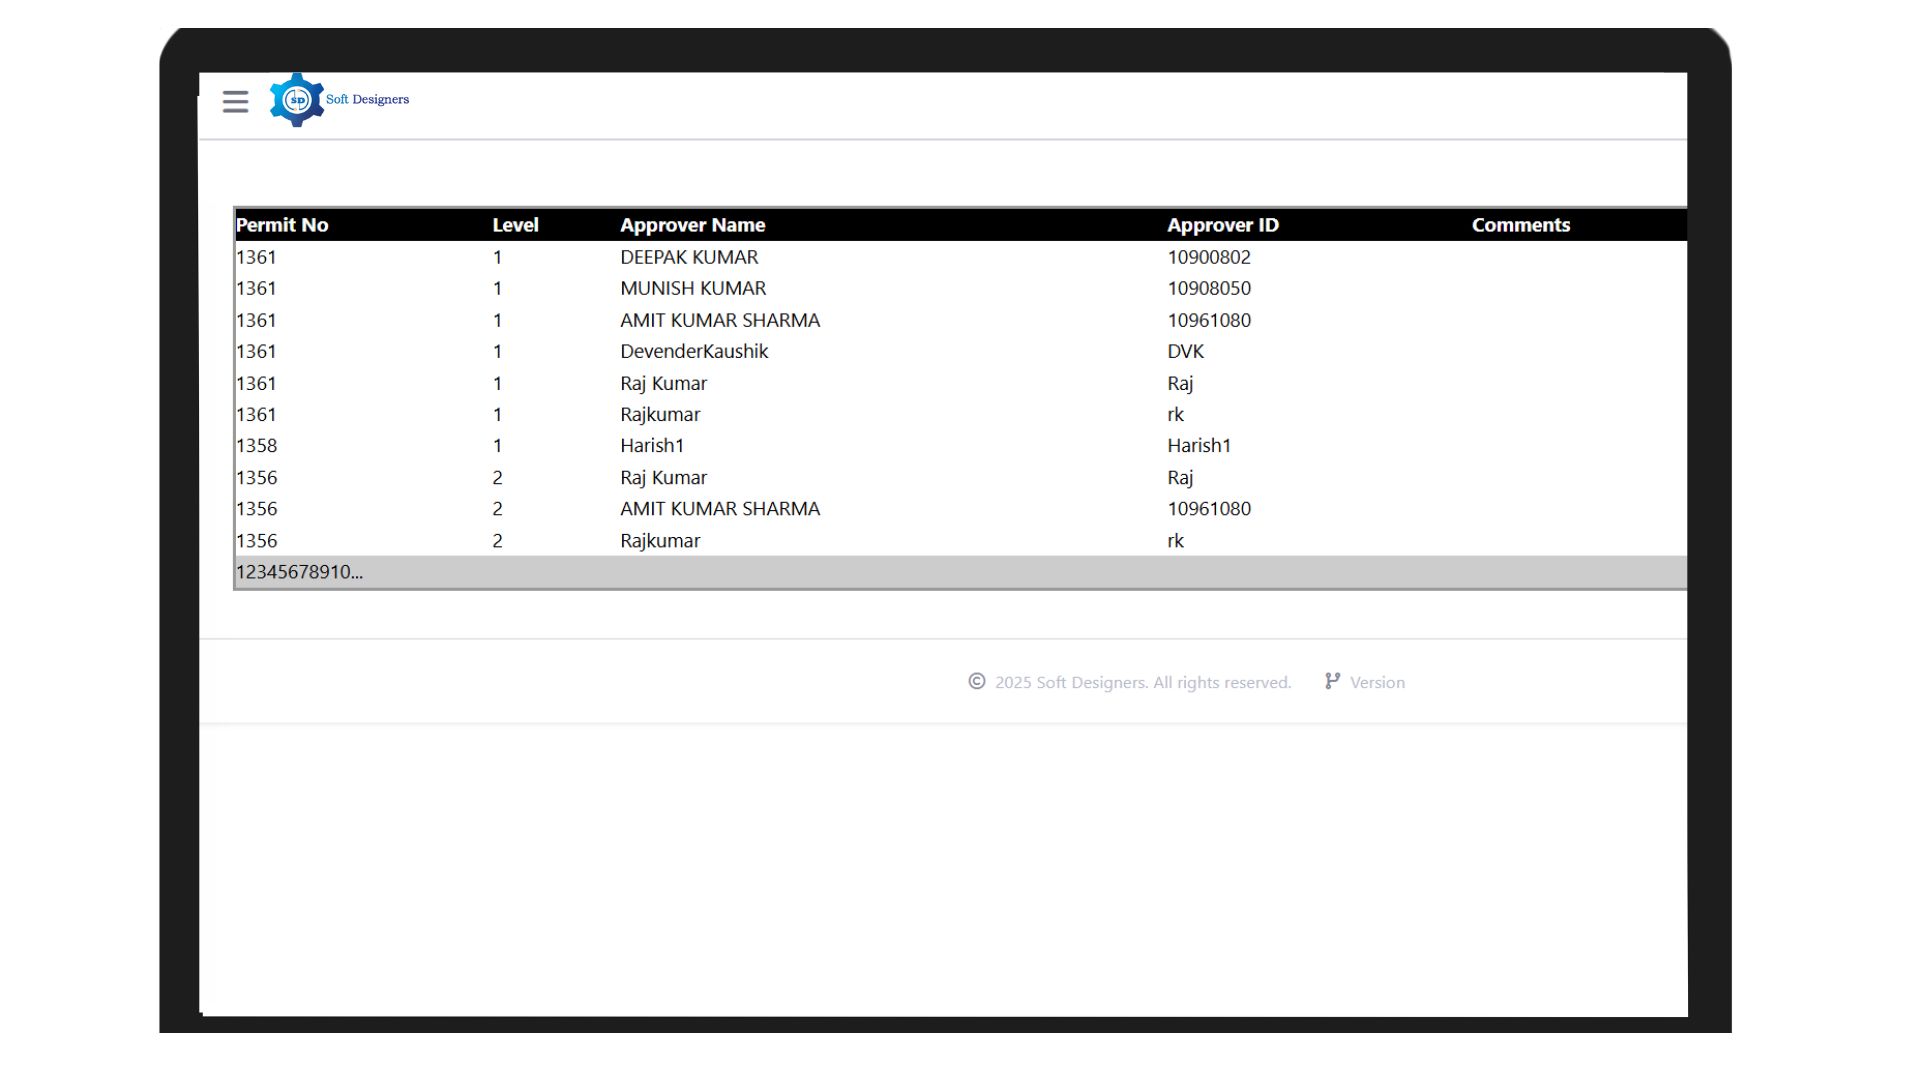
Task: Click the DevenderKaushik approver name
Action: 693,351
